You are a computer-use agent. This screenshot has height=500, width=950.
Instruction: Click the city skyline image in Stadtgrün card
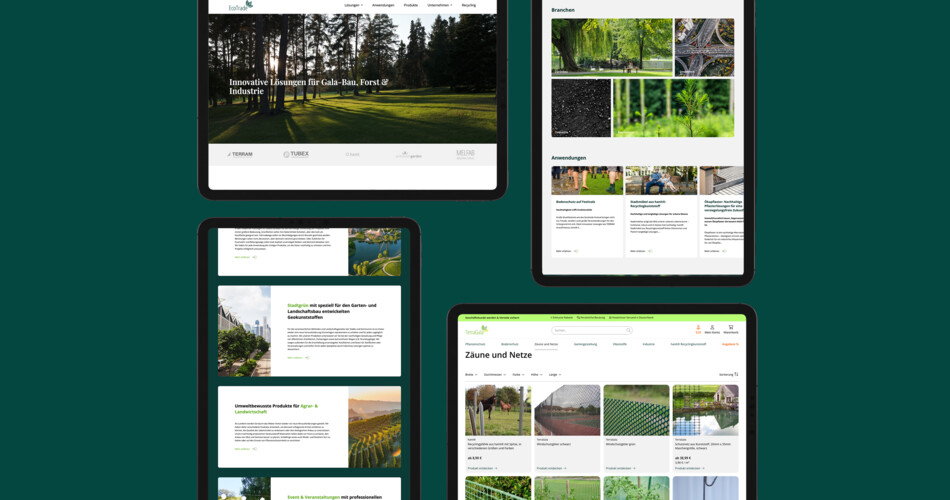tap(244, 331)
